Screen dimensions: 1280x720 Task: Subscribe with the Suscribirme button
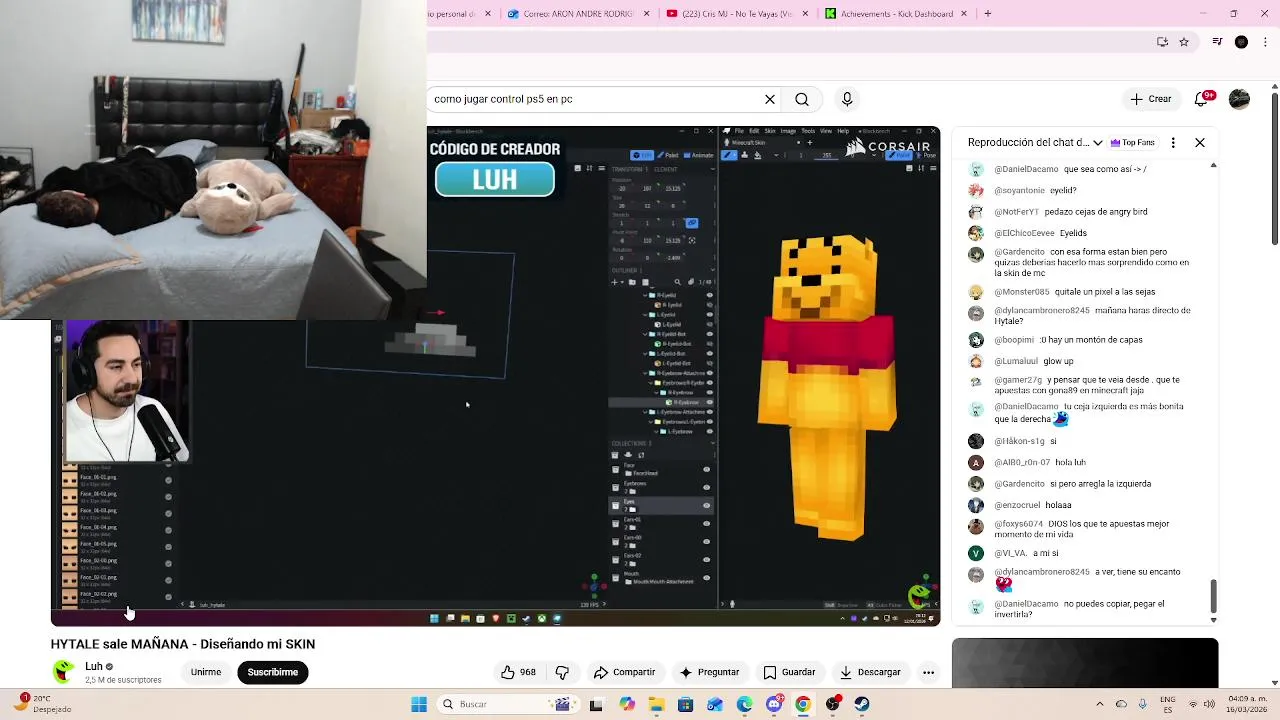(273, 672)
